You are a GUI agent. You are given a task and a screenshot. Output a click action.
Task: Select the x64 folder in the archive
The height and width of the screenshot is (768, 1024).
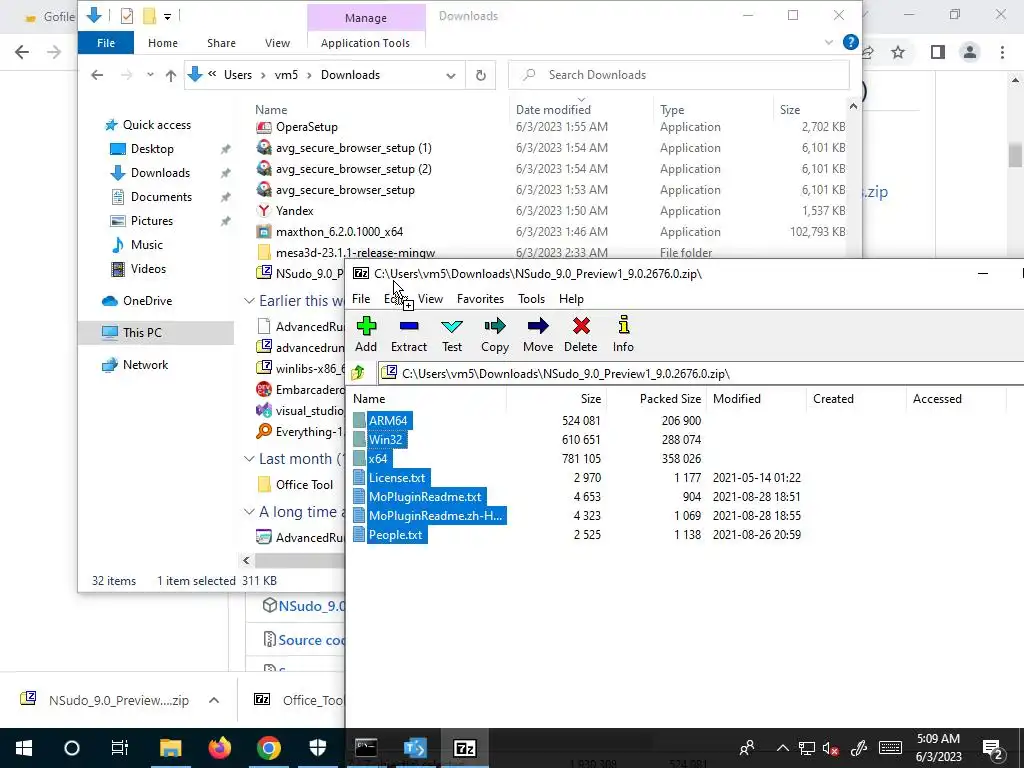pos(377,458)
